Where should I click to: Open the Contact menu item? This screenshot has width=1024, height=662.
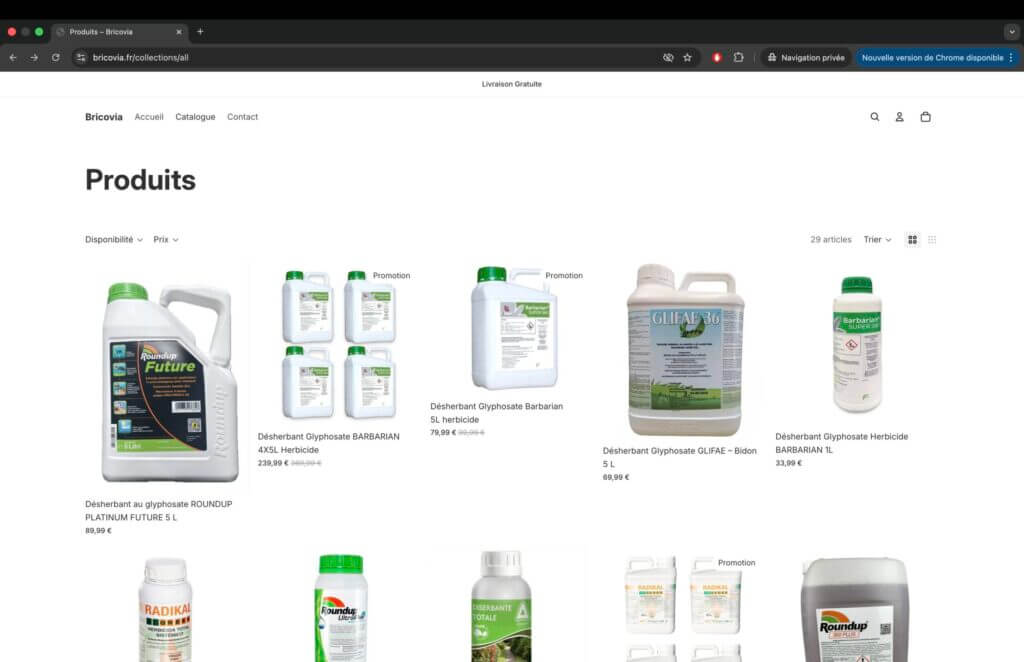pyautogui.click(x=242, y=117)
